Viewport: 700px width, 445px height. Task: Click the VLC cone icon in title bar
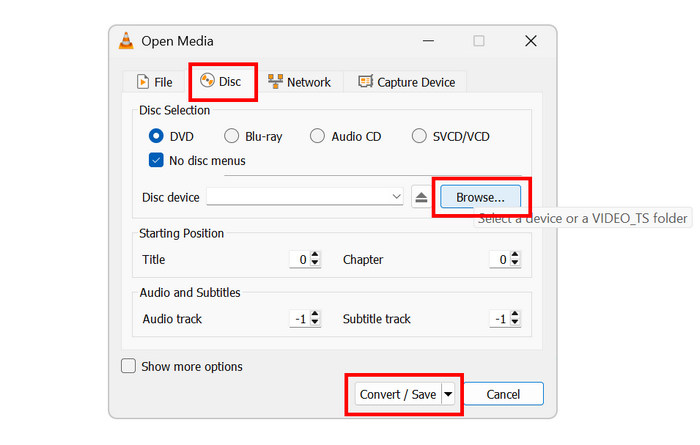[126, 41]
